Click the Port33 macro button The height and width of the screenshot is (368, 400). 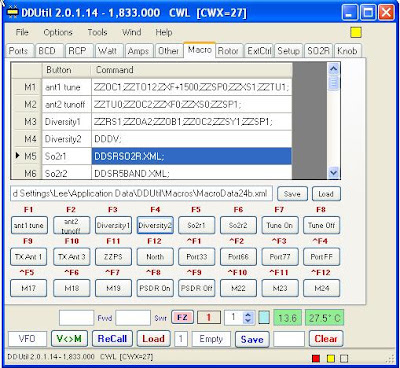coord(197,257)
